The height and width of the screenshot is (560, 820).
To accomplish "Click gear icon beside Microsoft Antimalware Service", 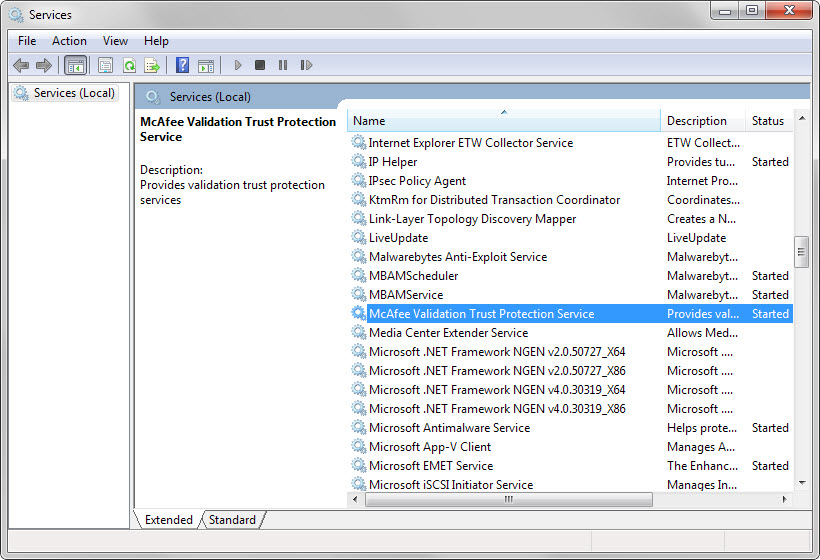I will tap(359, 427).
